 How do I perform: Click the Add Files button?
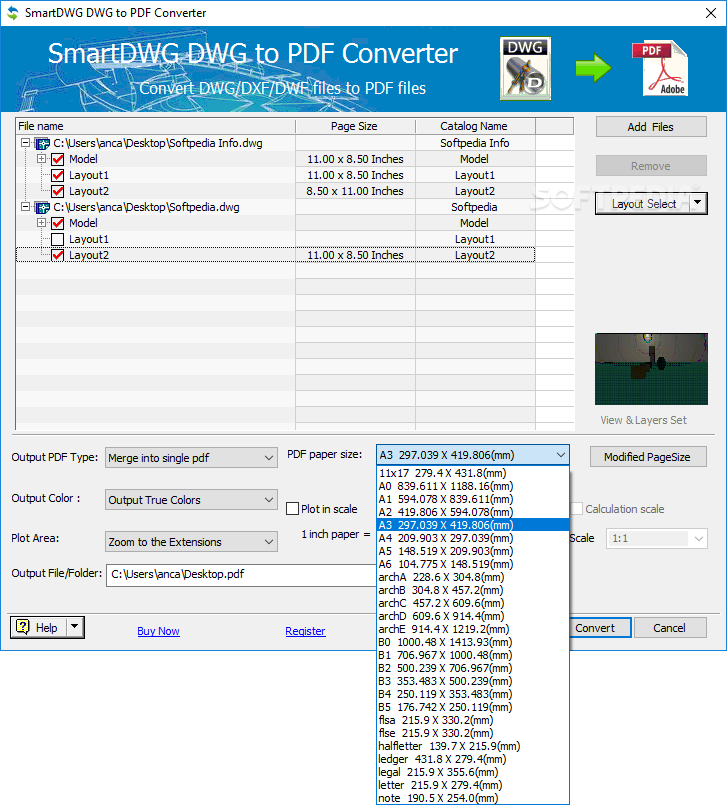pyautogui.click(x=651, y=127)
